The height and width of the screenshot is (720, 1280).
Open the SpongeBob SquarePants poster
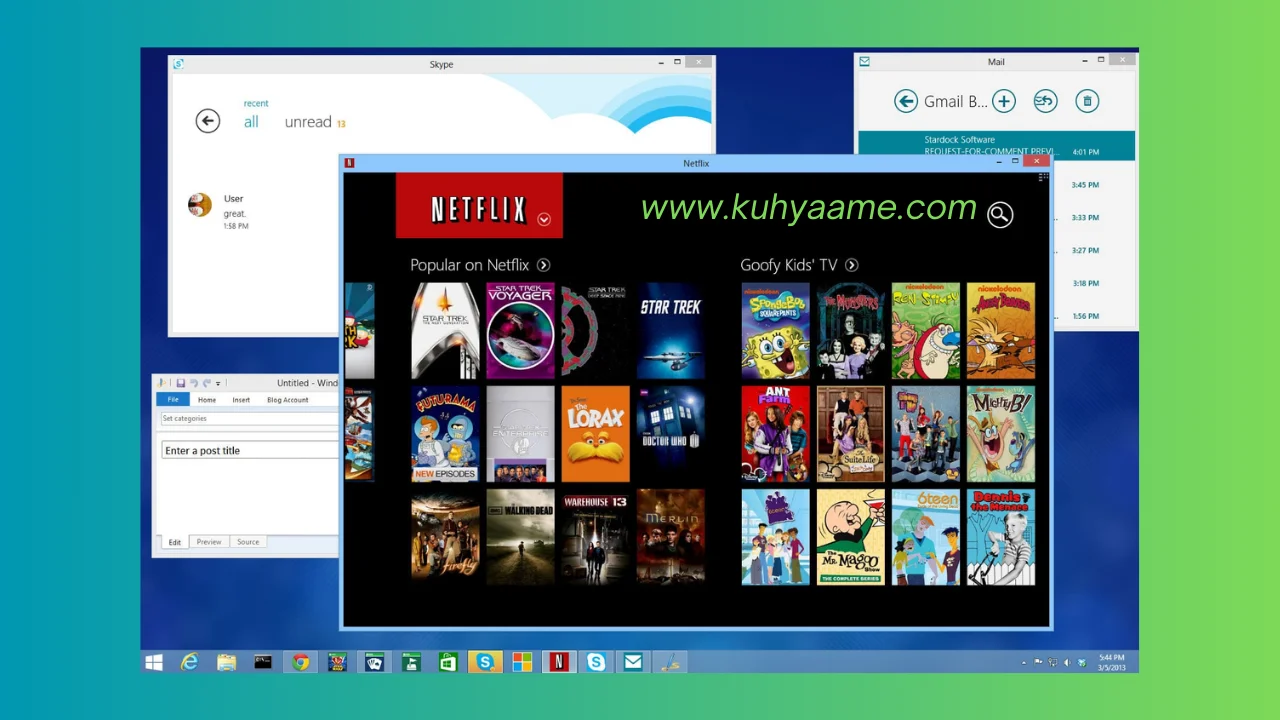(x=775, y=331)
